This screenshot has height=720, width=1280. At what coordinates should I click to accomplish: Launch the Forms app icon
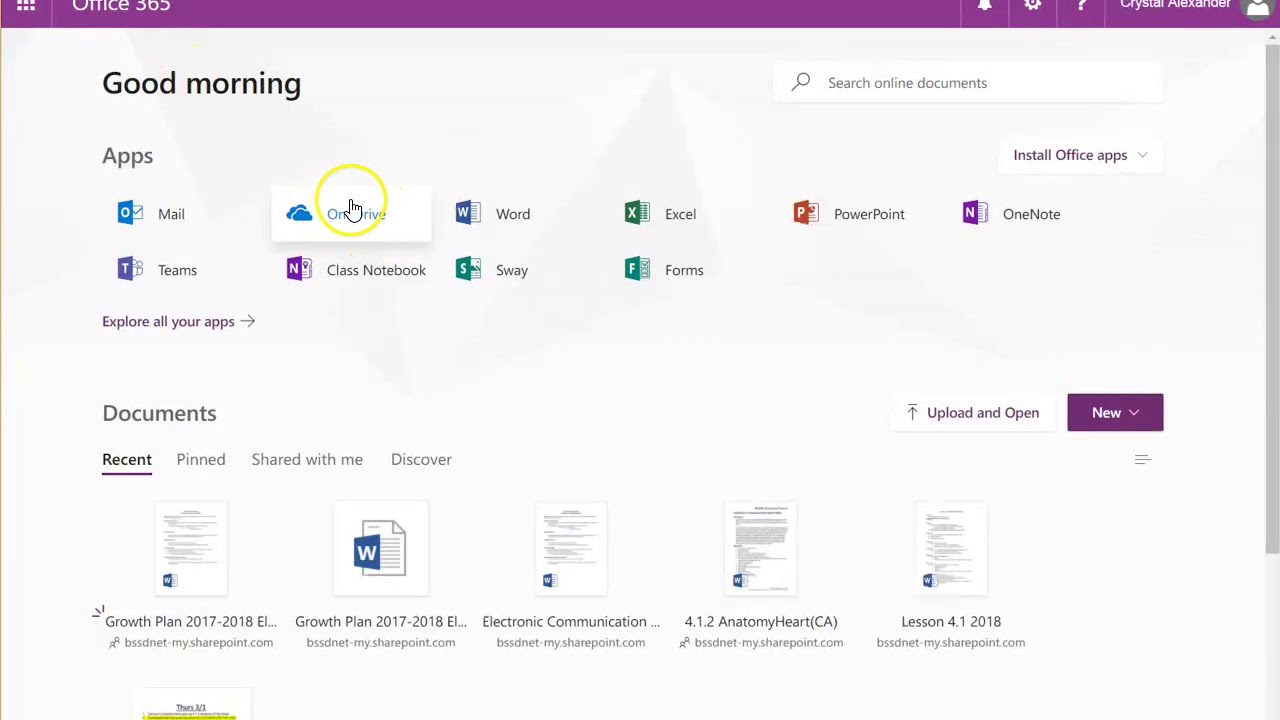tap(637, 269)
